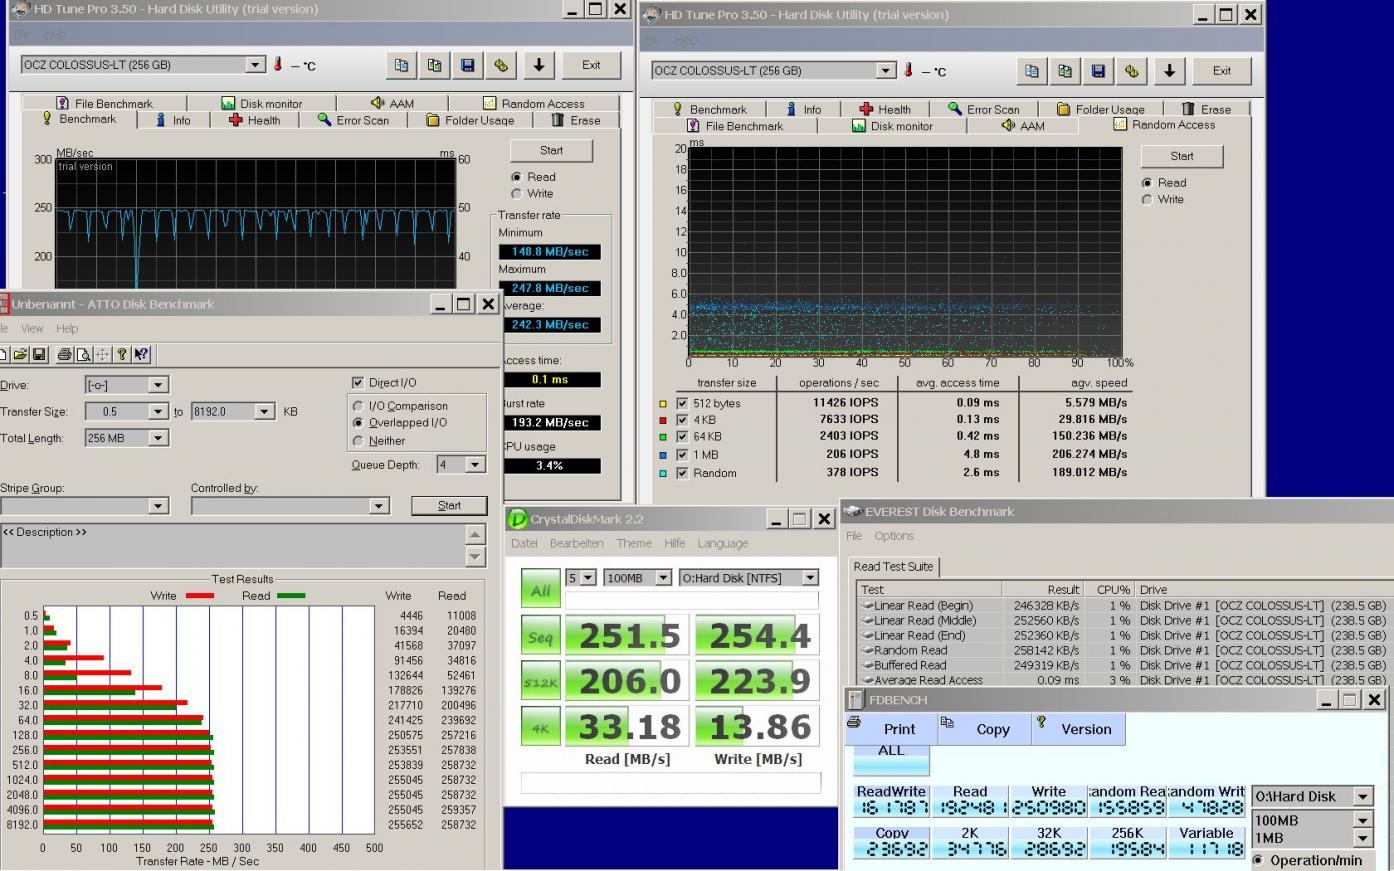Screen dimensions: 1394x871
Task: Open ATTO 8192.0 transfer size dropdown
Action: click(264, 411)
